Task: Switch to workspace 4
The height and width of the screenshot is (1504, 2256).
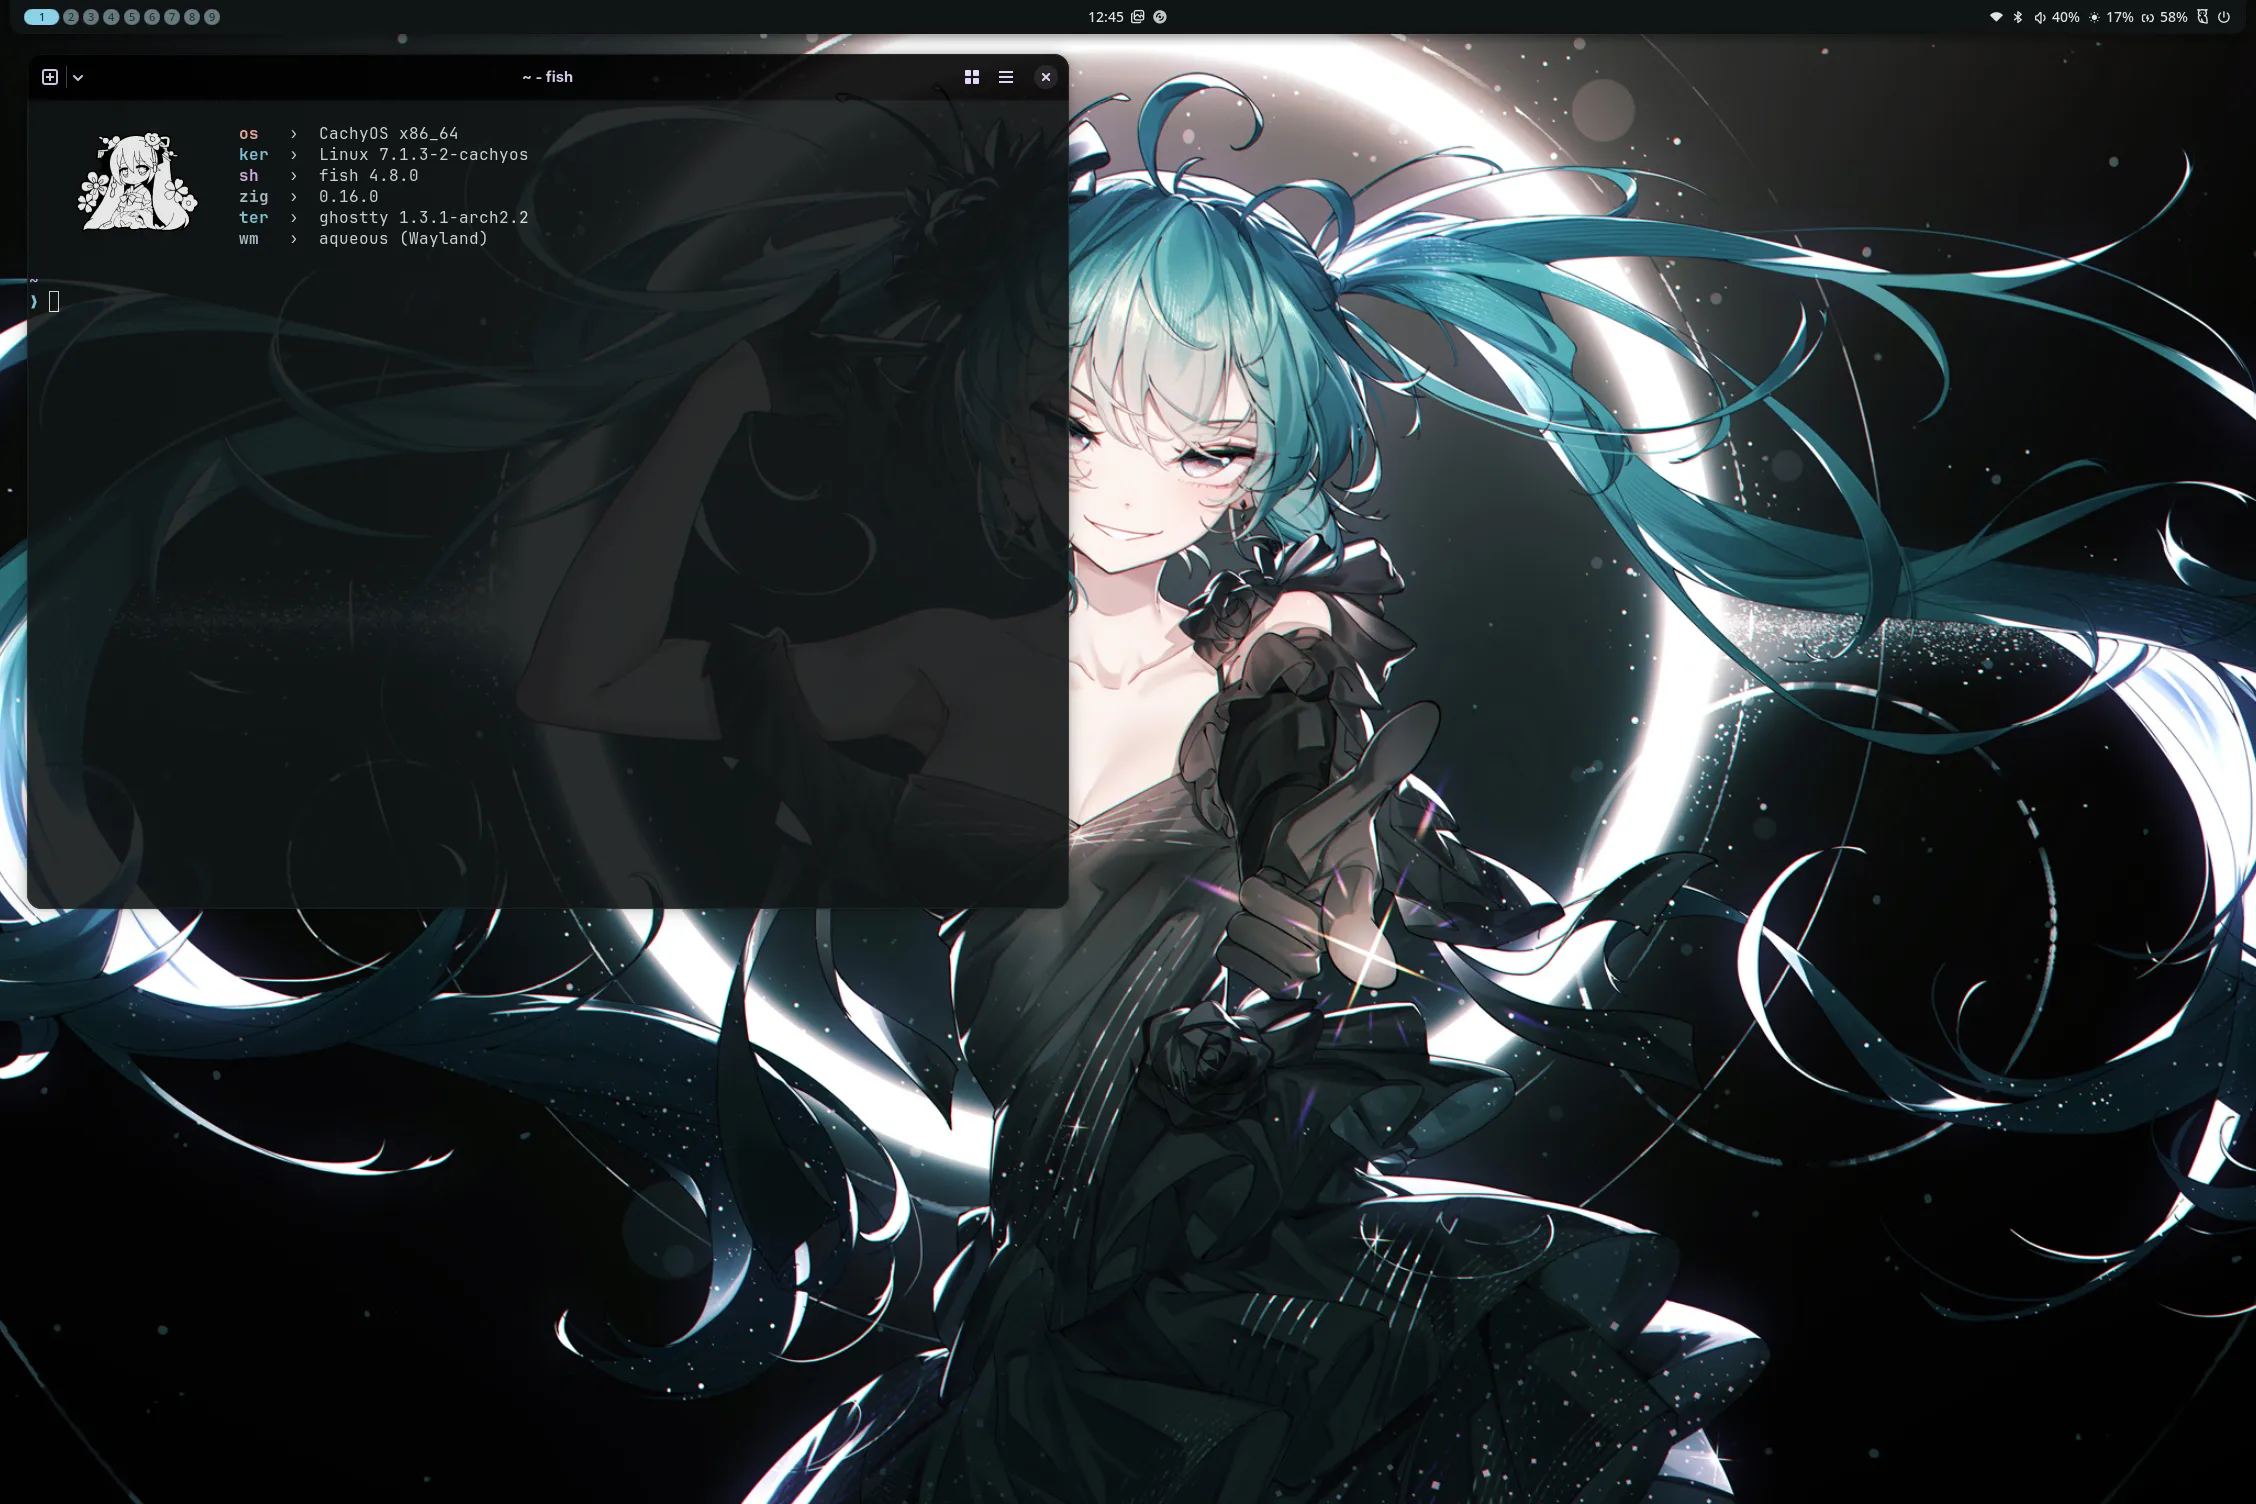Action: tap(111, 17)
